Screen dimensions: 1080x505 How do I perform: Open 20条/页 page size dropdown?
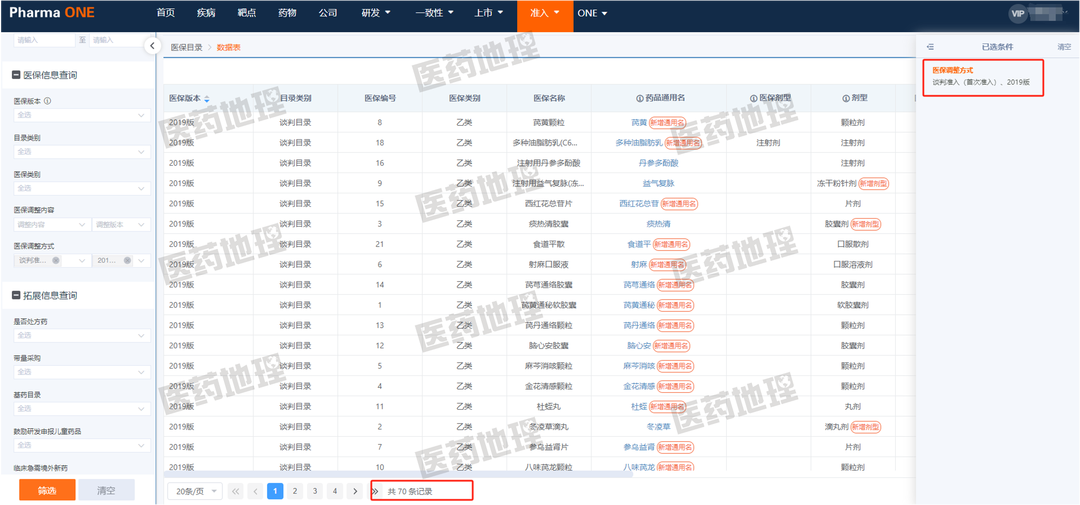(196, 491)
